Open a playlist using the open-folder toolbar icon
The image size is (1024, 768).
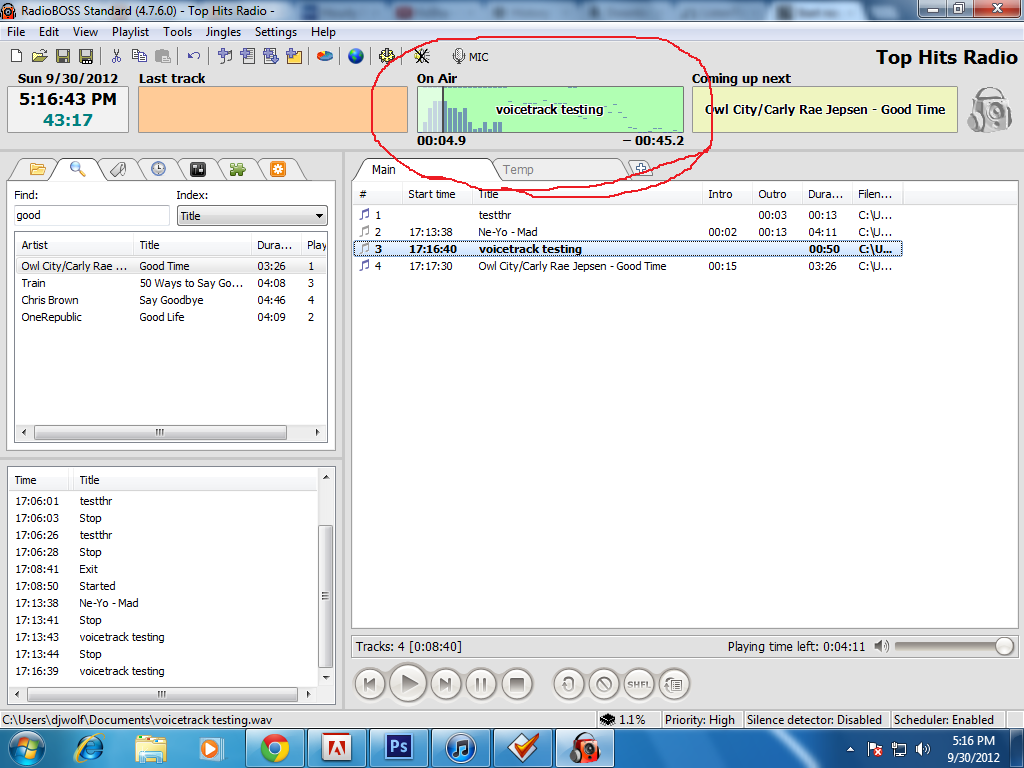coord(39,56)
